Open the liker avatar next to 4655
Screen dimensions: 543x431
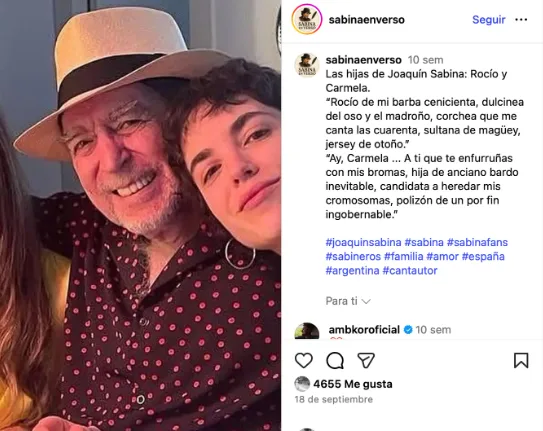(302, 384)
